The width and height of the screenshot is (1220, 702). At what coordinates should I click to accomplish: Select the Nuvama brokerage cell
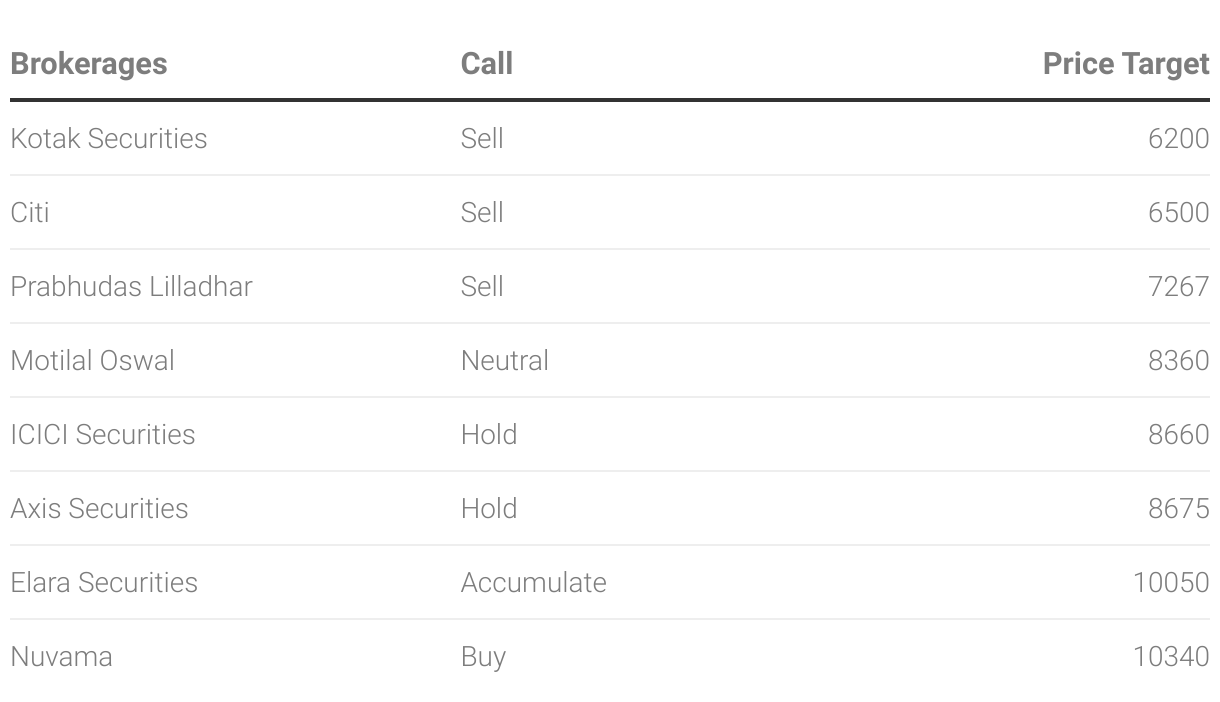coord(61,656)
